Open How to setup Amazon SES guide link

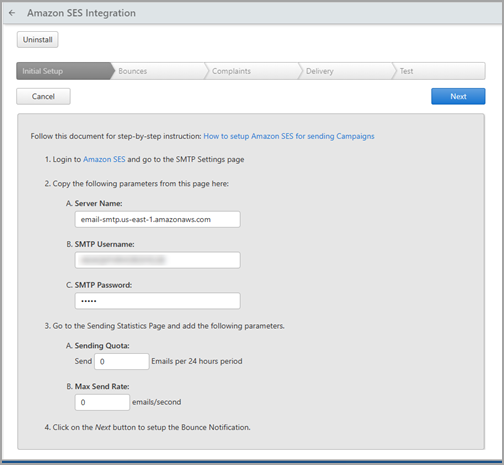click(x=289, y=136)
